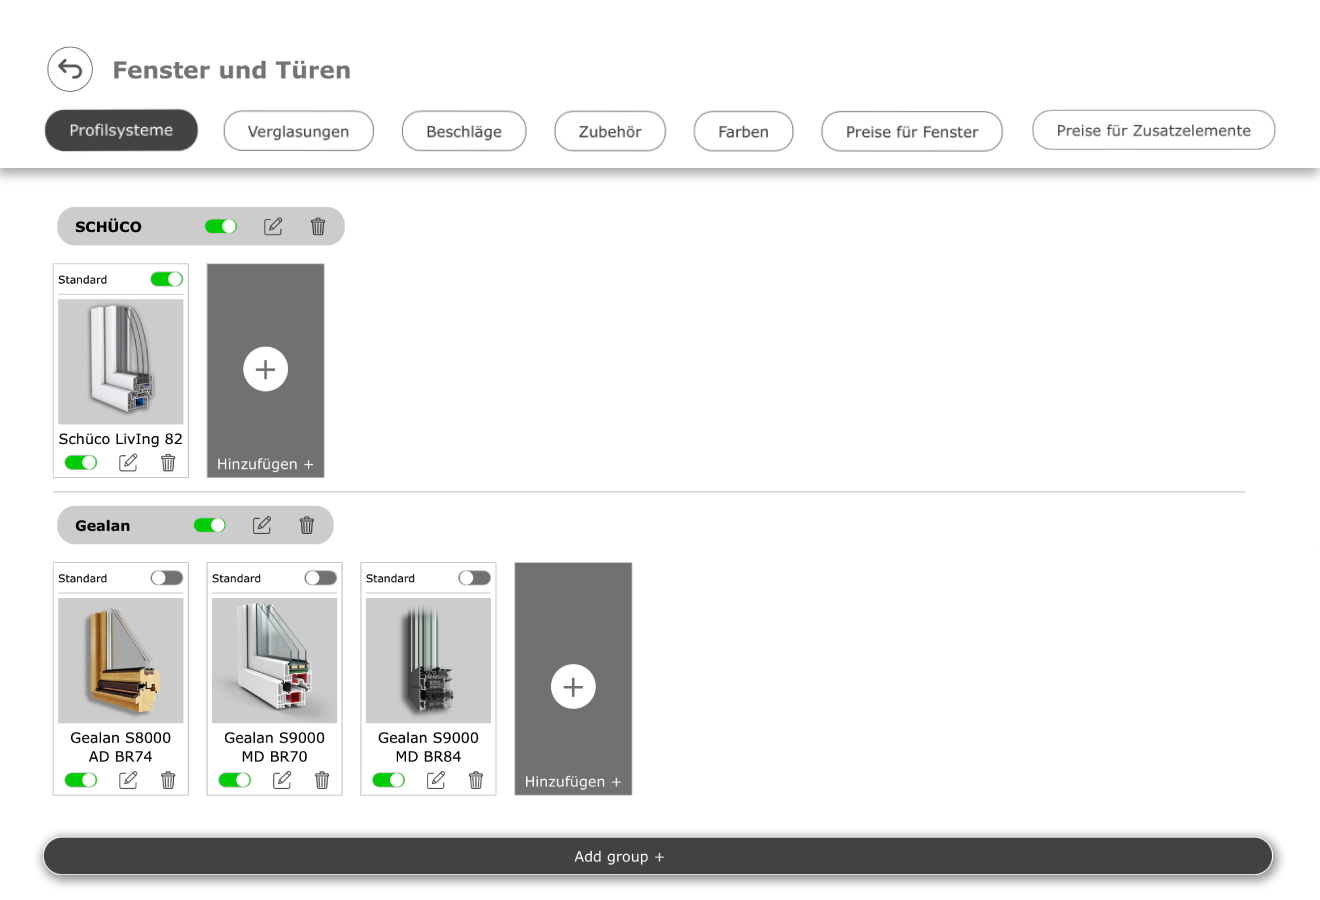This screenshot has width=1320, height=900.
Task: Click the edit pencil icon for SCHÜCO group
Action: [273, 226]
